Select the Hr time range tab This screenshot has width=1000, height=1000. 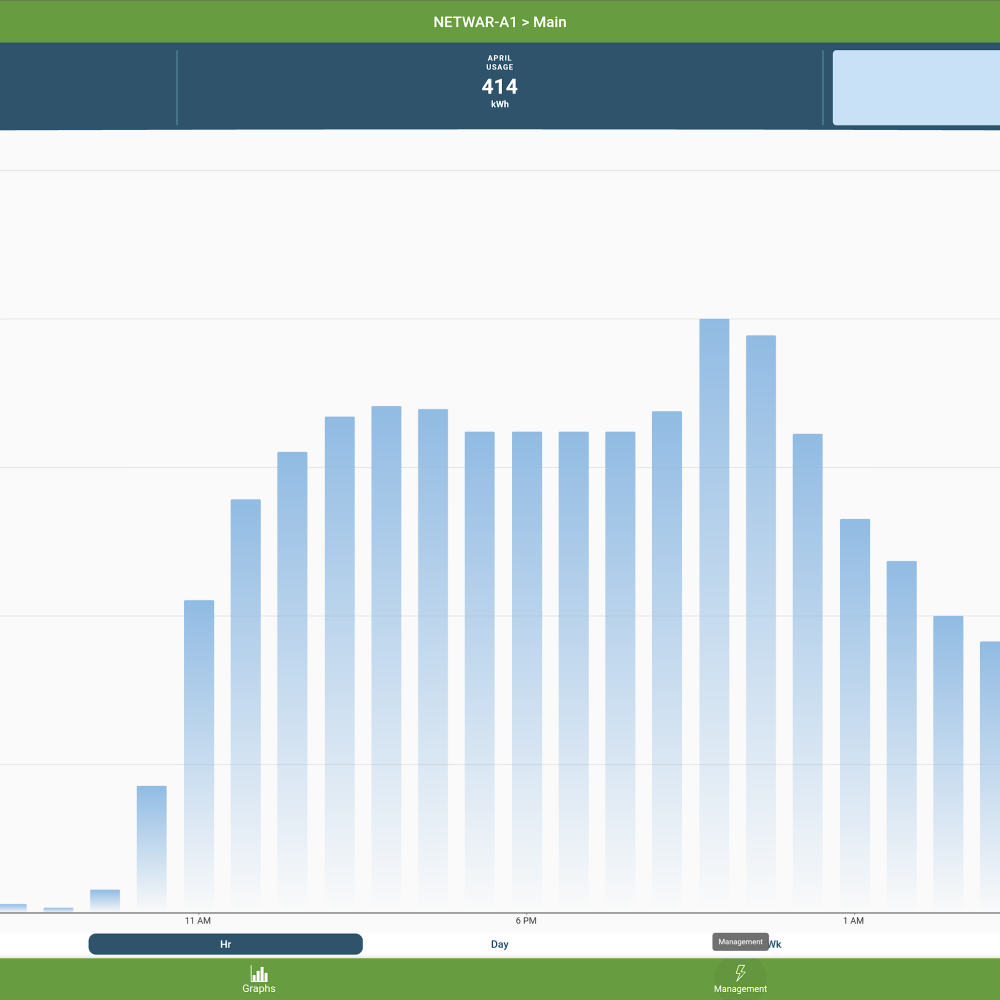225,944
